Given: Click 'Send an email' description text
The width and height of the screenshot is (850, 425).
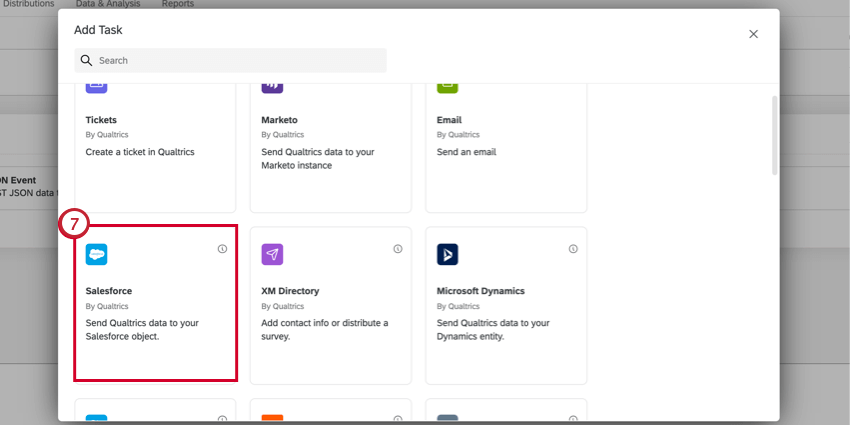Looking at the screenshot, I should 466,152.
